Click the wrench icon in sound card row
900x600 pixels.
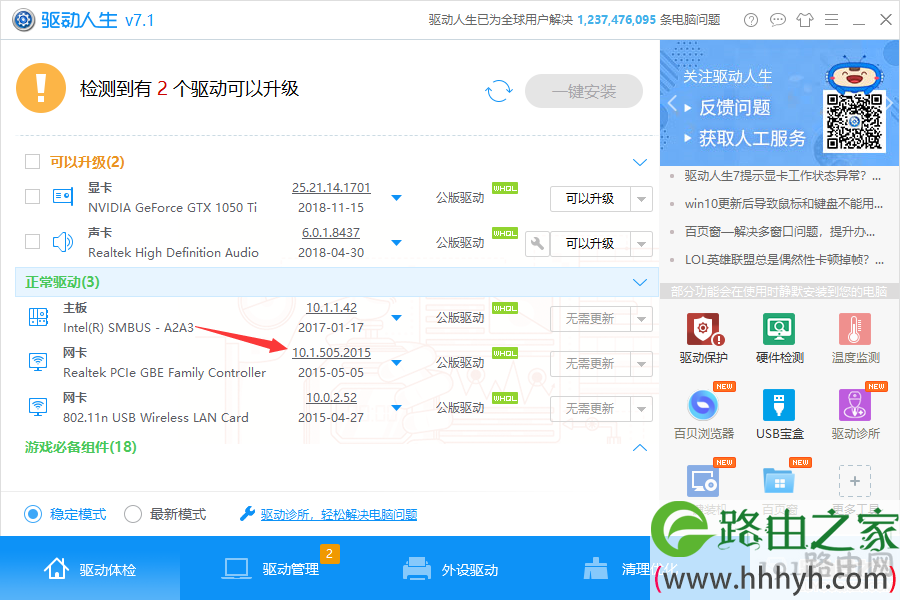point(537,243)
